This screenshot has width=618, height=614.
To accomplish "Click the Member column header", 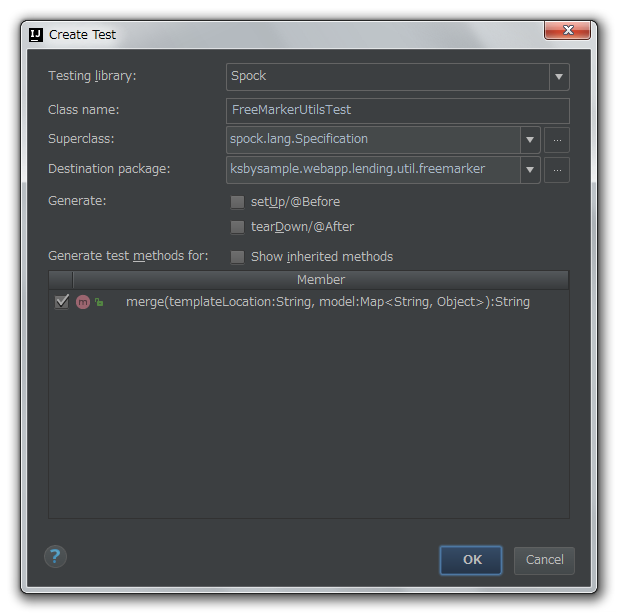I will 321,280.
